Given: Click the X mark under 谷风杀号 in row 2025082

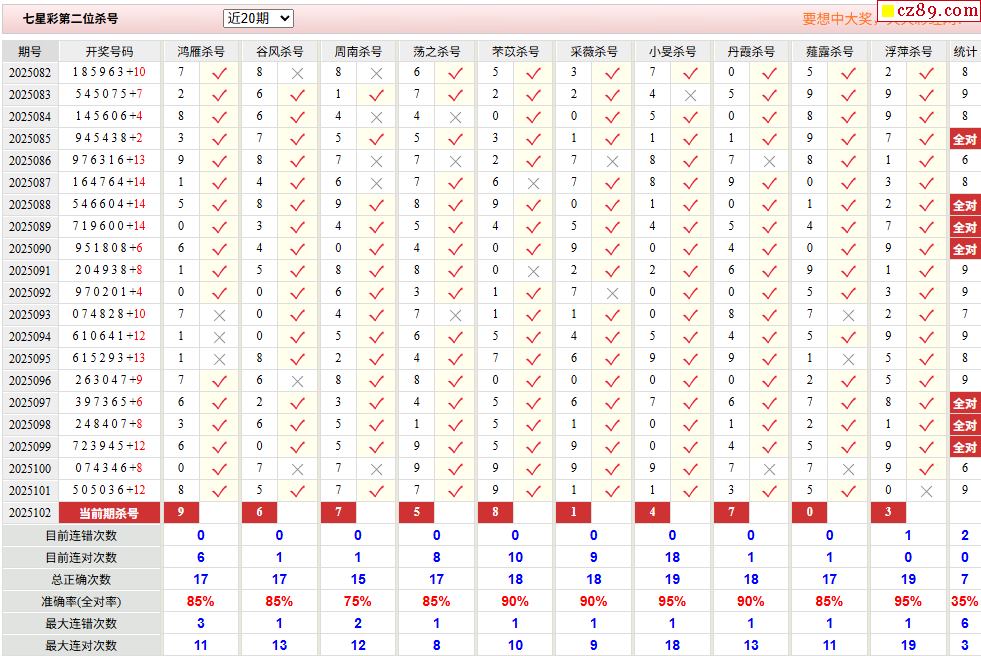Looking at the screenshot, I should point(297,74).
